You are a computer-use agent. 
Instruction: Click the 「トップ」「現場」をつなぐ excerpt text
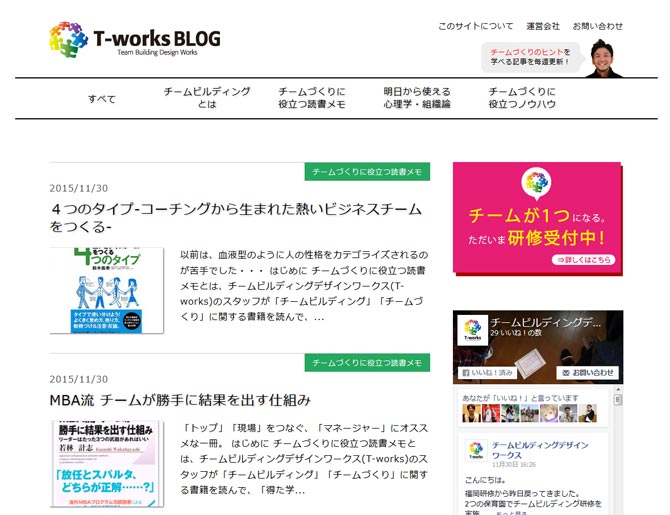[x=304, y=459]
